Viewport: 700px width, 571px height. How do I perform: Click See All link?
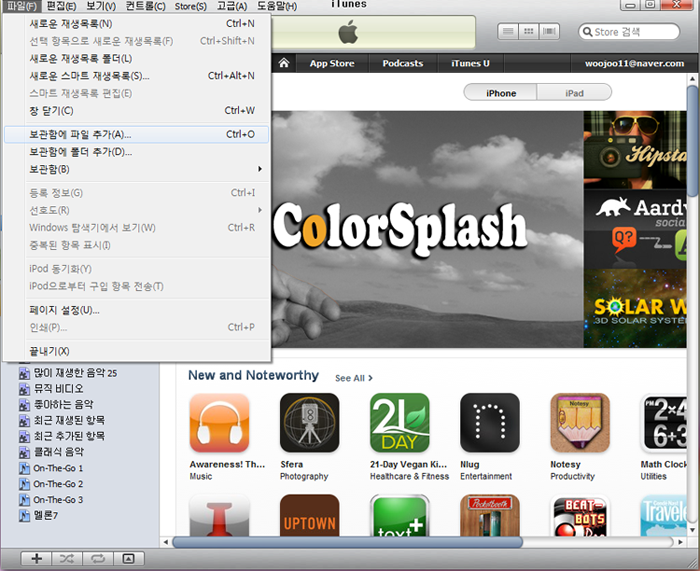pyautogui.click(x=354, y=378)
